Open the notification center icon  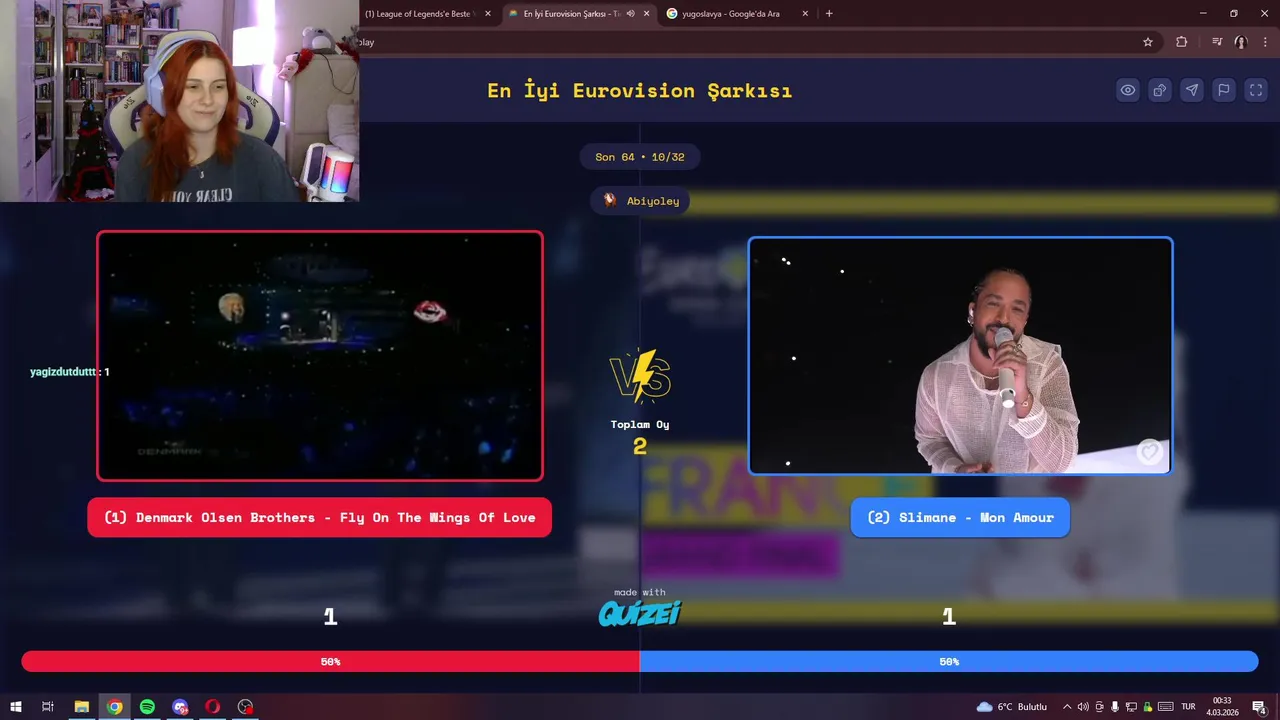(1259, 707)
